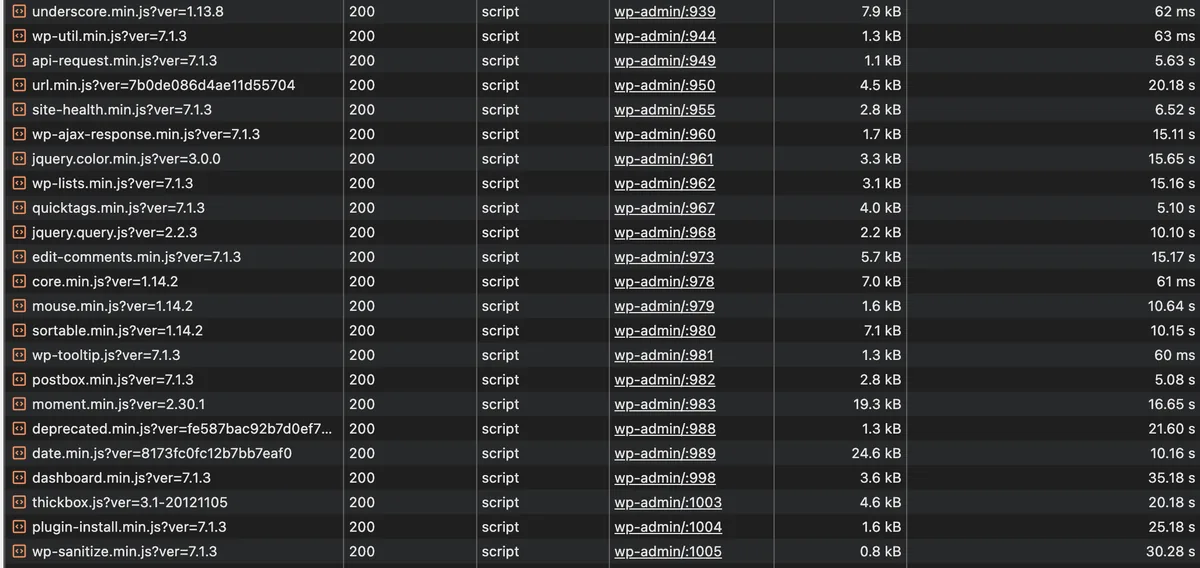The image size is (1200, 568).
Task: Follow initiator link wp-admin/:978
Action: 665,282
